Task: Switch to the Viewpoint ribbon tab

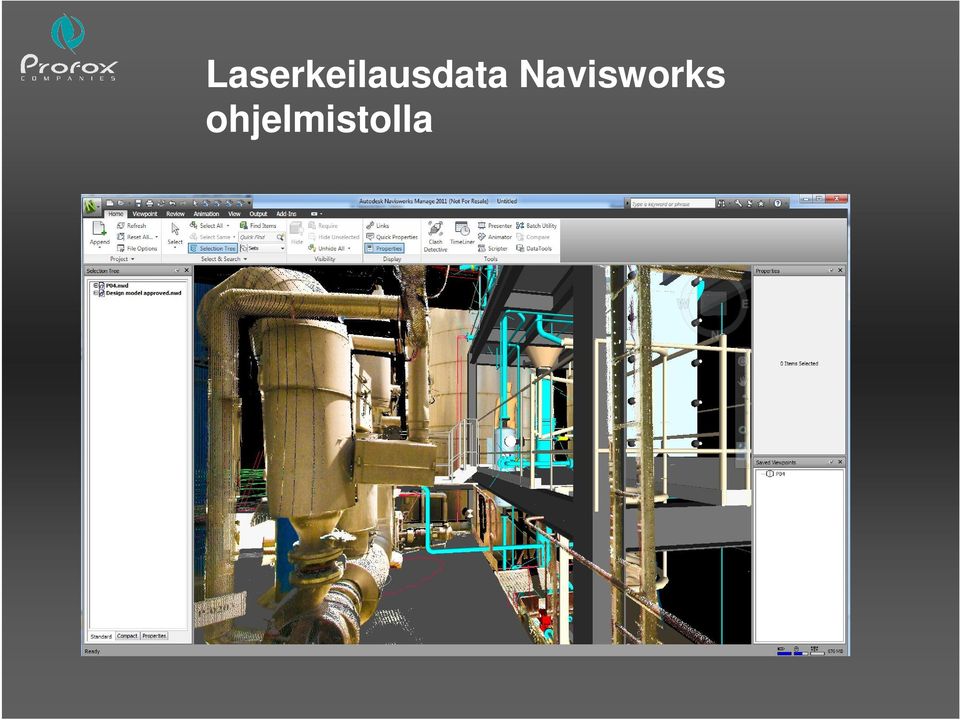Action: (145, 214)
